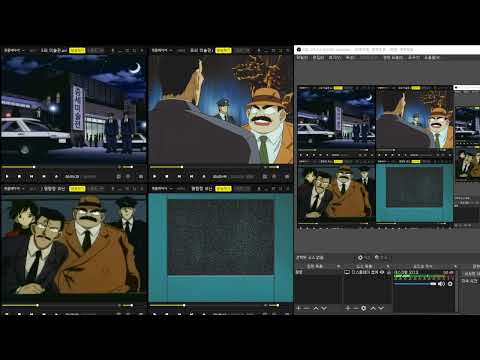This screenshot has width=480, height=360.
Task: Add a new scene with plus icon
Action: click(x=299, y=308)
